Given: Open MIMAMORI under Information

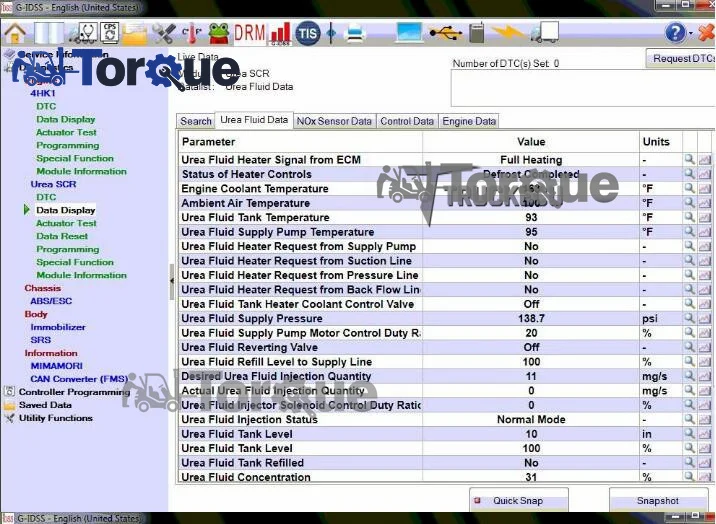Looking at the screenshot, I should click(x=57, y=366).
